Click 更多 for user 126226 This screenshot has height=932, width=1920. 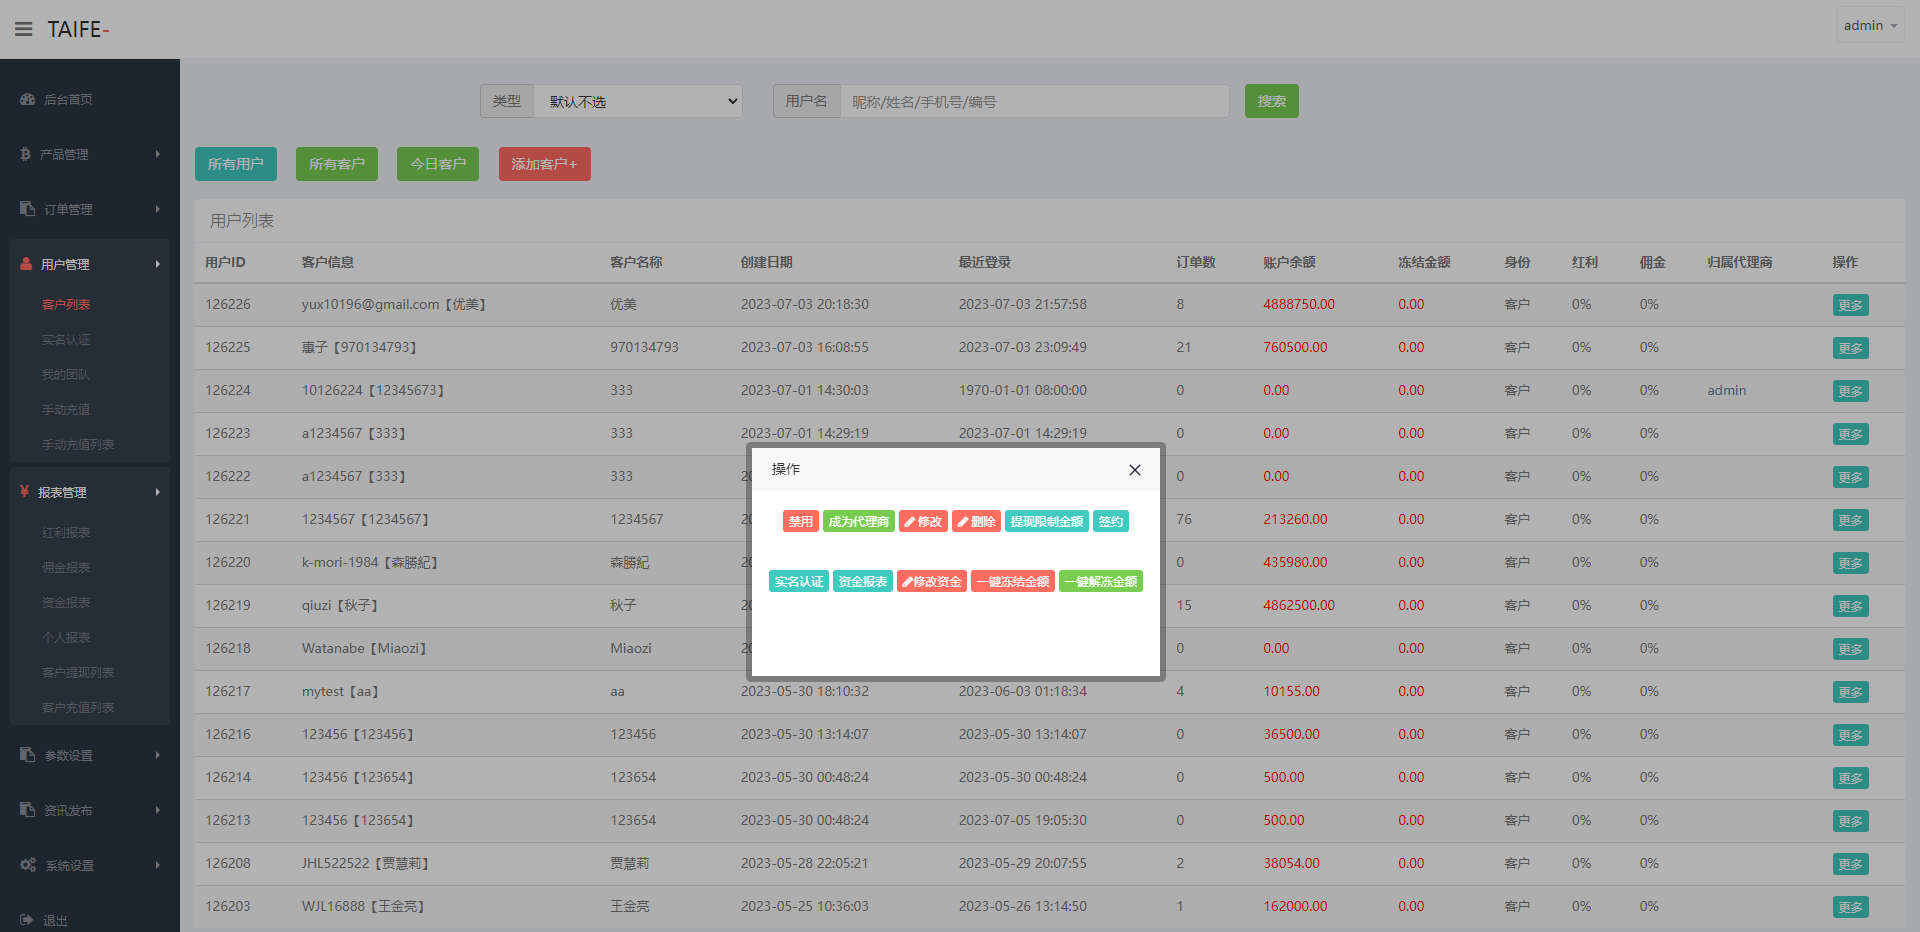point(1850,305)
